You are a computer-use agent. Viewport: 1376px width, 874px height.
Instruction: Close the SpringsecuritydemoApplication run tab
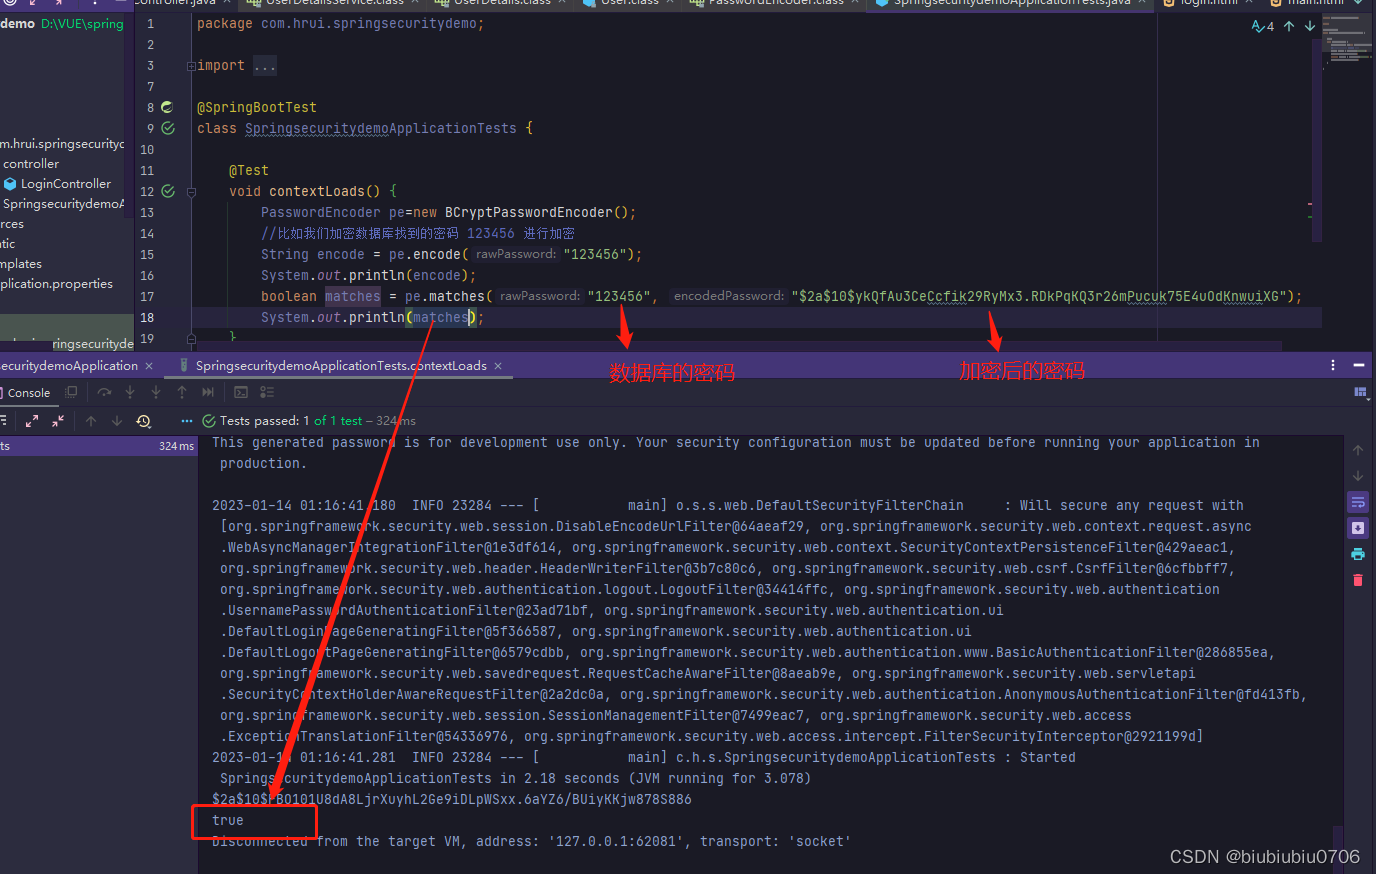[x=149, y=366]
